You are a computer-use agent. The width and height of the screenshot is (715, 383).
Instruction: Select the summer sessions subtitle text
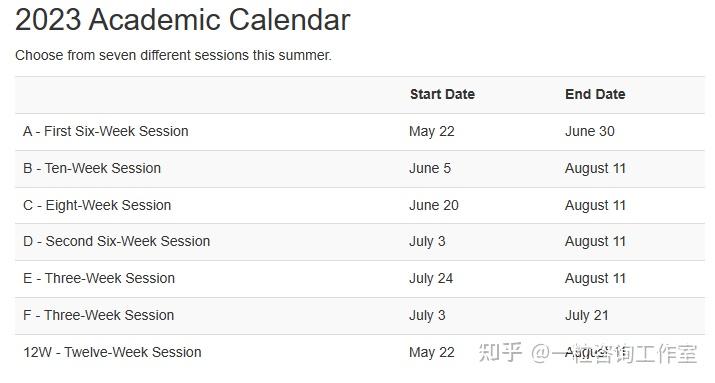173,55
